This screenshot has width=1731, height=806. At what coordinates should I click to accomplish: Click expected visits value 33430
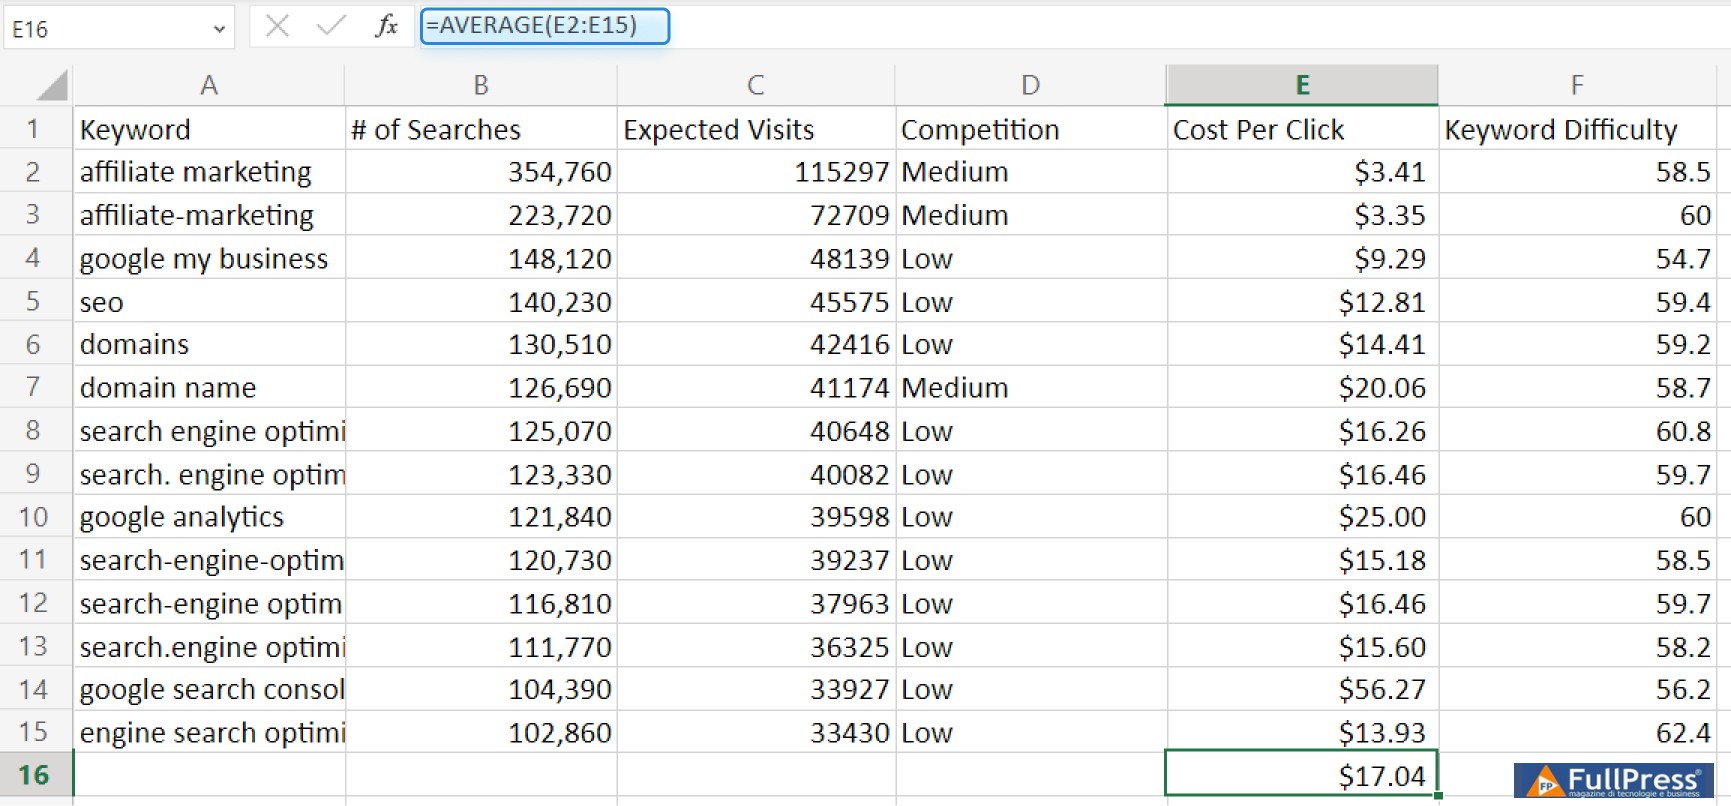(756, 732)
